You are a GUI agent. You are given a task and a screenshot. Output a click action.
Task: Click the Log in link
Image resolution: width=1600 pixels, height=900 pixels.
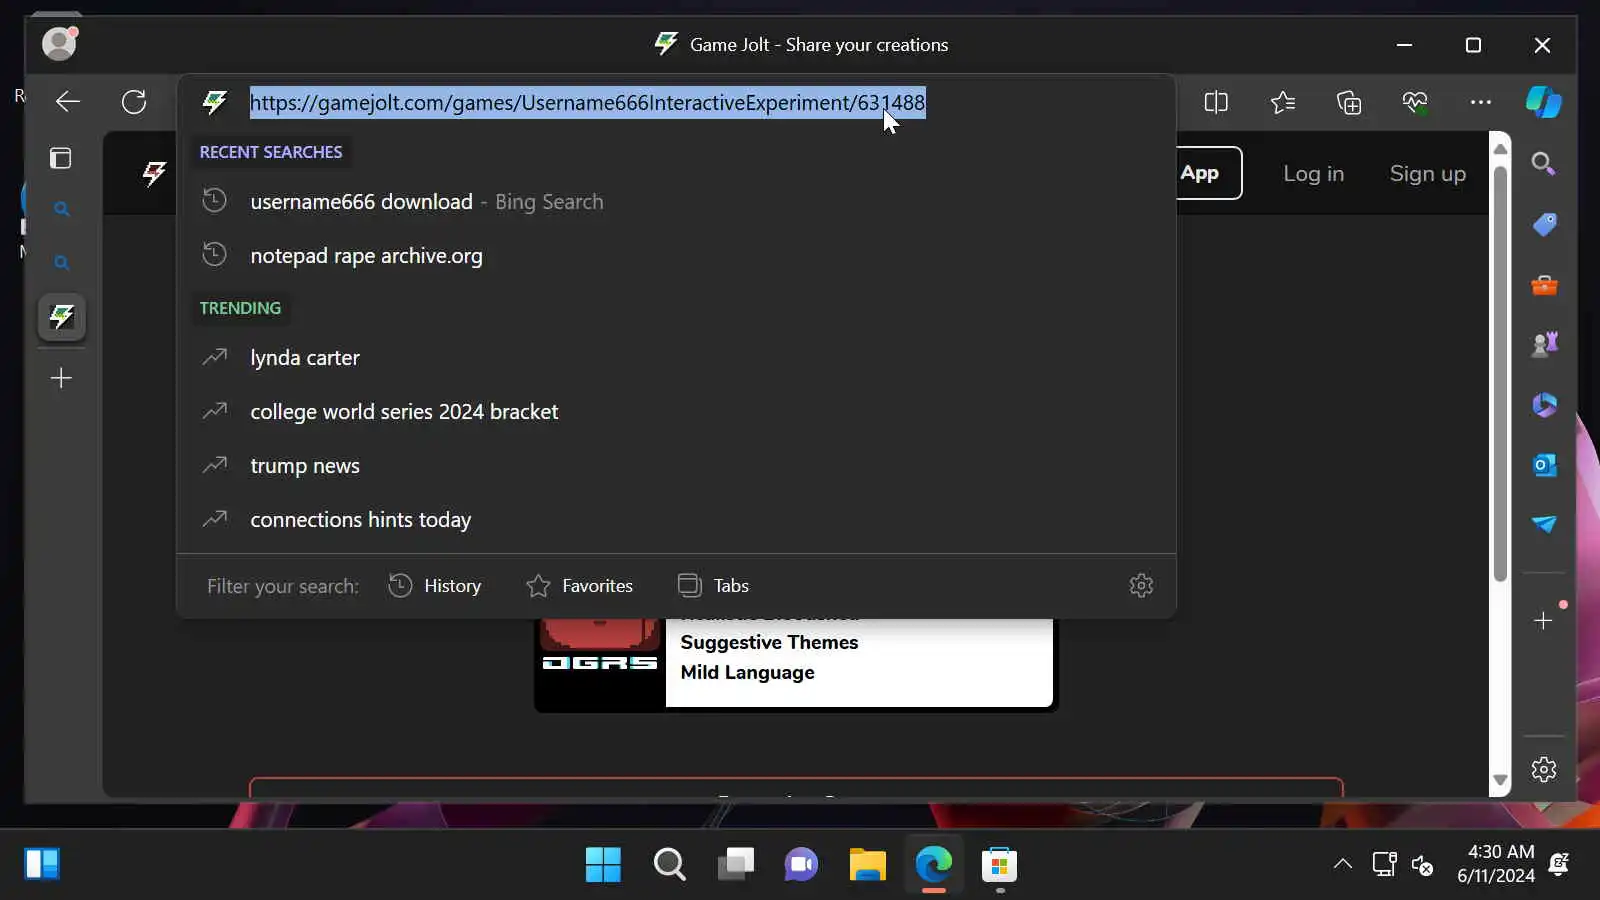click(1313, 174)
